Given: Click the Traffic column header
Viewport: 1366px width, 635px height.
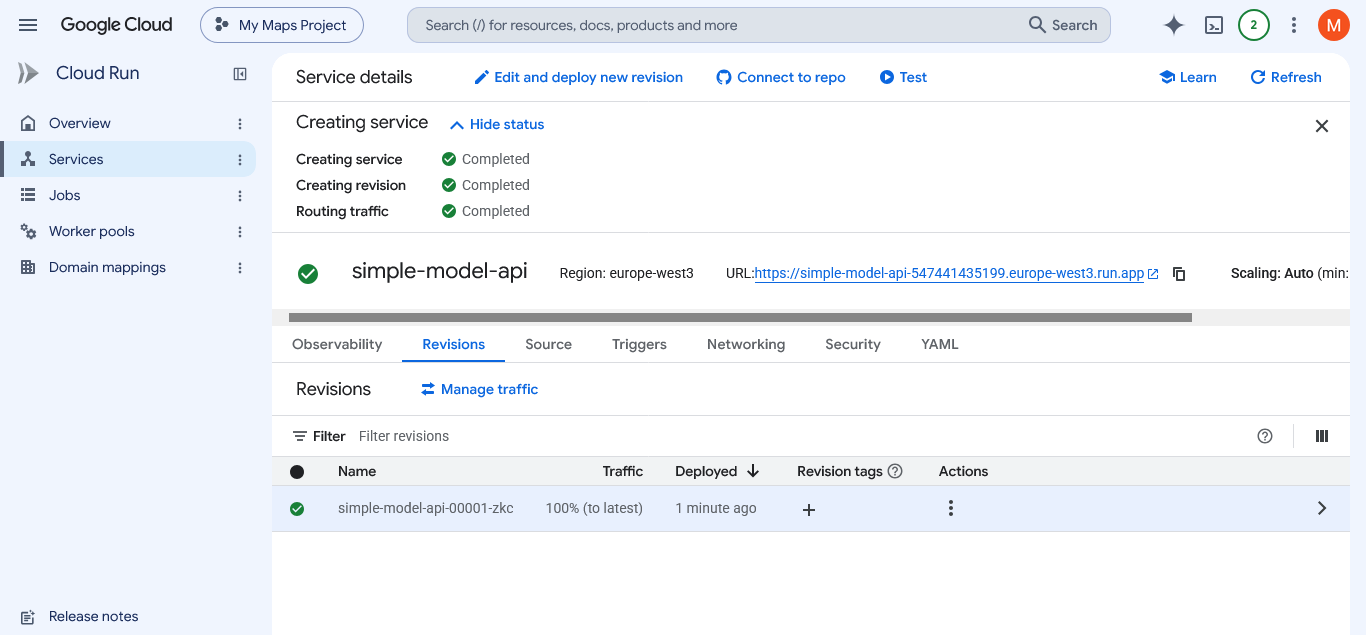Looking at the screenshot, I should click(x=623, y=471).
